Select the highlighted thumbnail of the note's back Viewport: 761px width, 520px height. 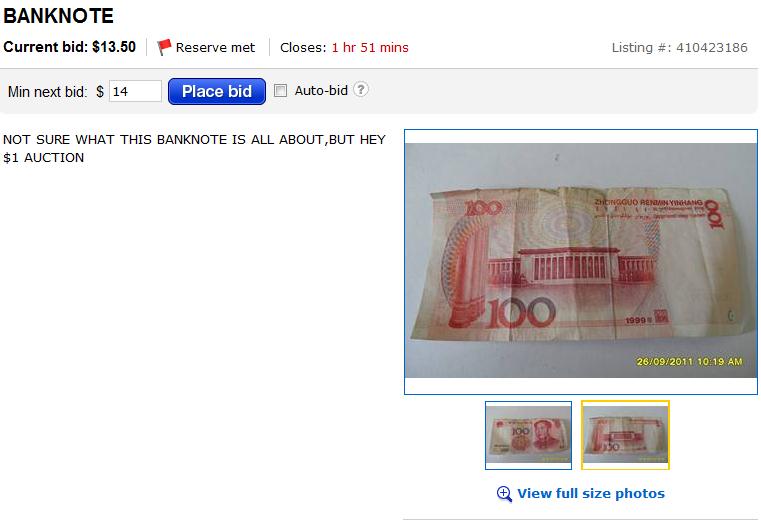pyautogui.click(x=625, y=435)
